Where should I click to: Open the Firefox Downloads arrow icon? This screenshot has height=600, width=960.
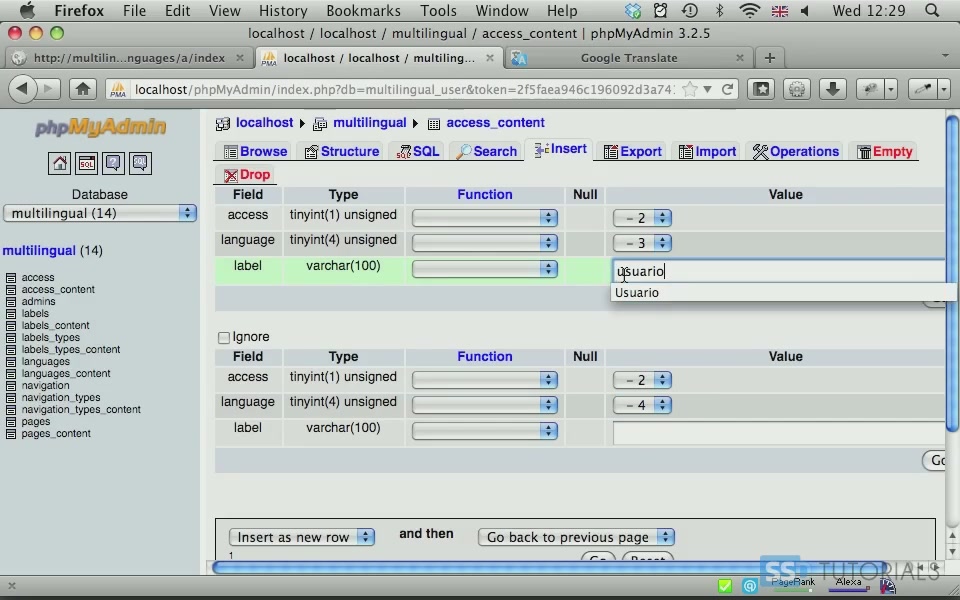coord(833,89)
